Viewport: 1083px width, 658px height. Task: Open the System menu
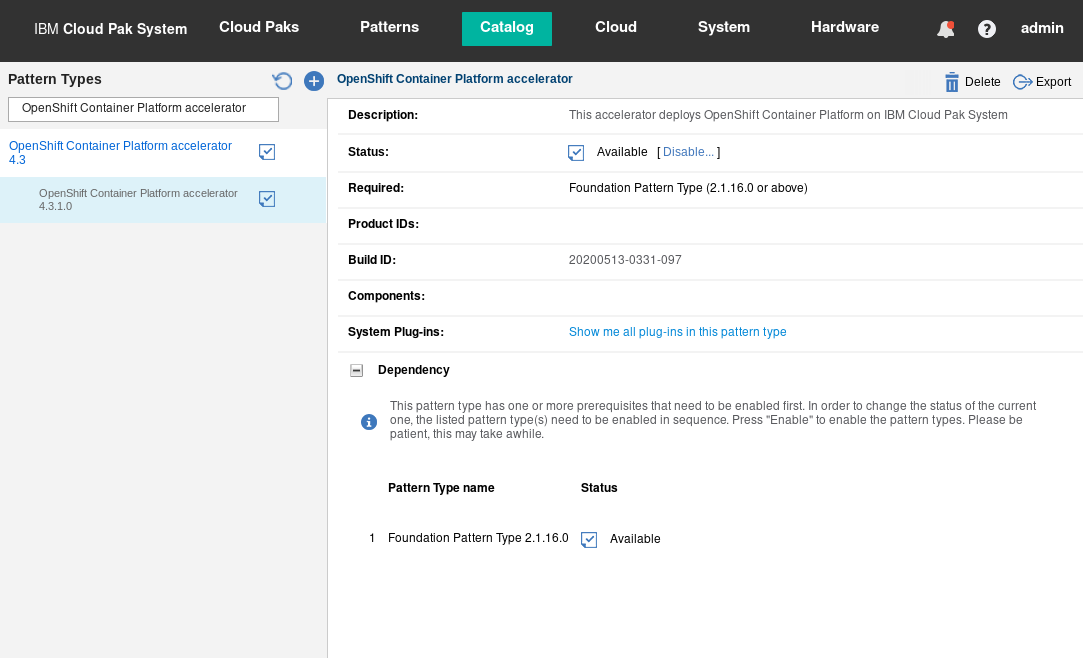pos(724,27)
